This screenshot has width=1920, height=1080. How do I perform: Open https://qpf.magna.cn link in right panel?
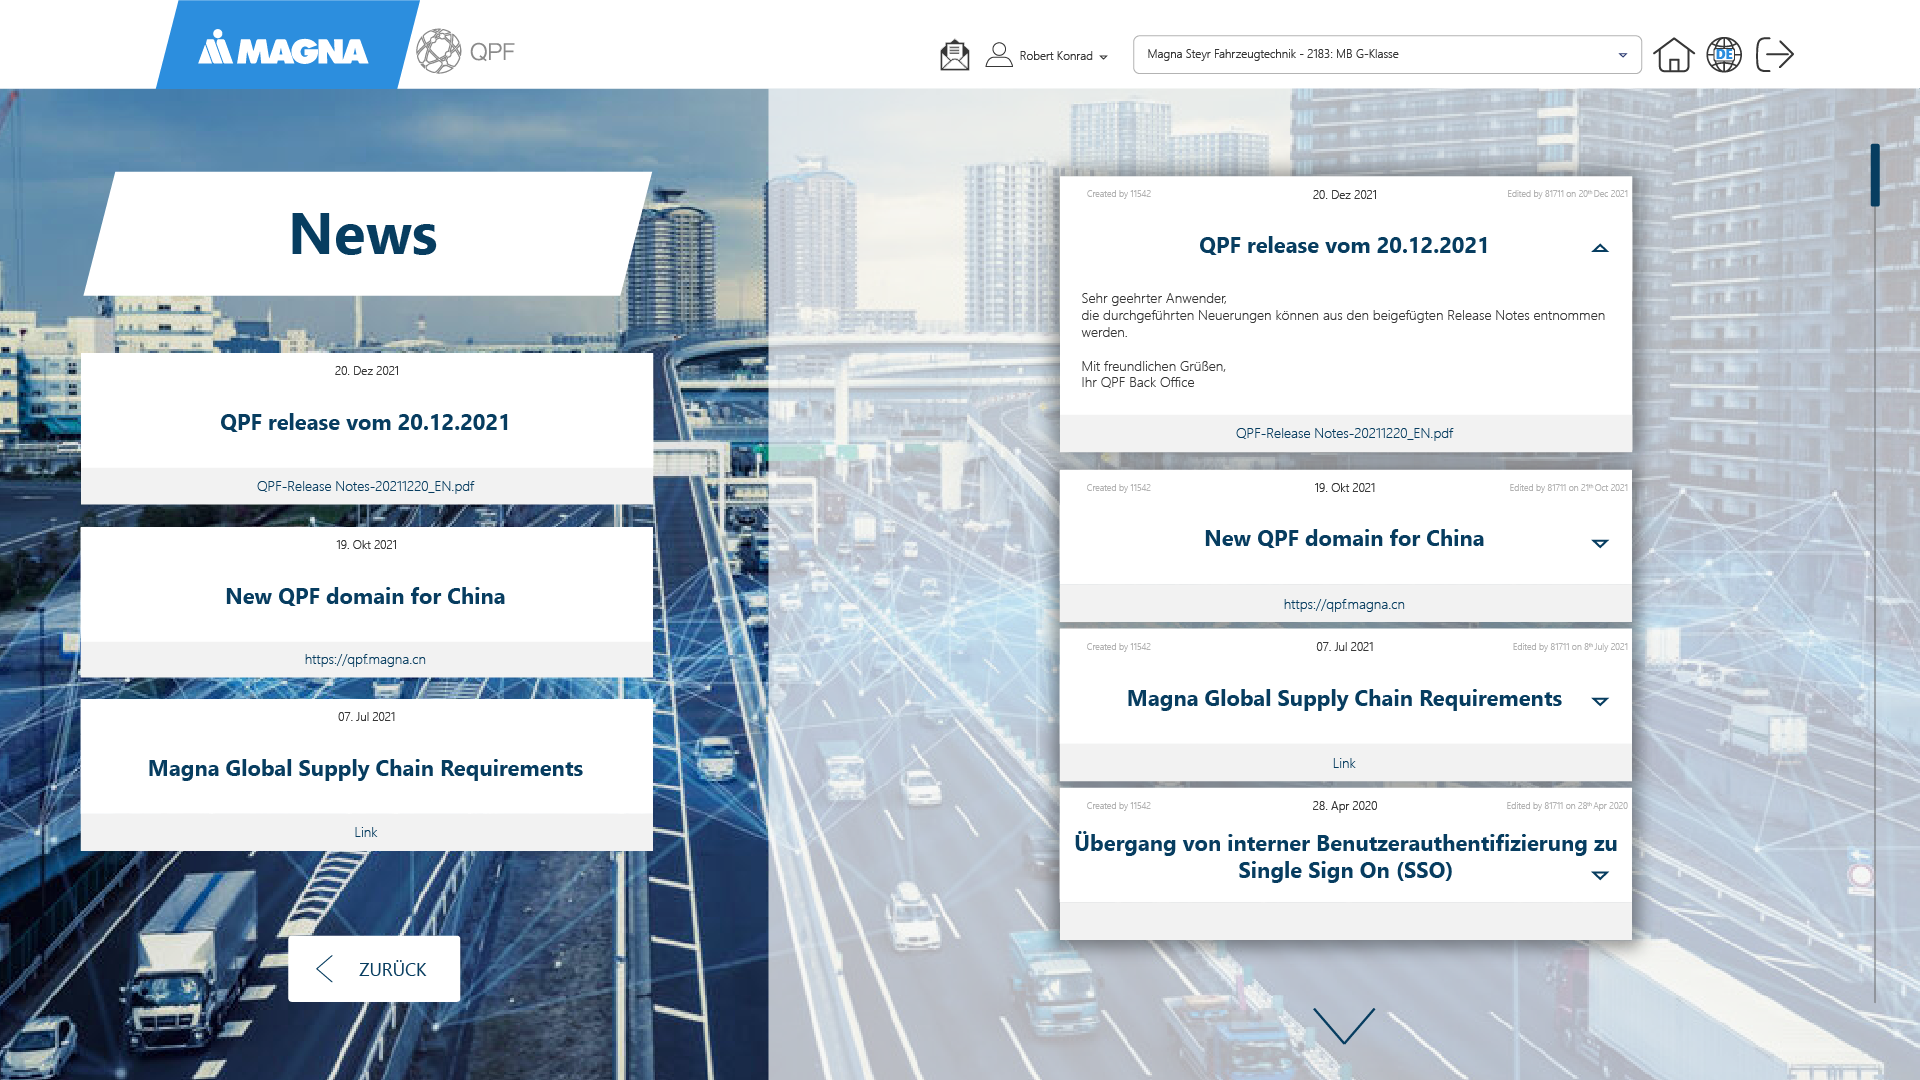coord(1344,605)
